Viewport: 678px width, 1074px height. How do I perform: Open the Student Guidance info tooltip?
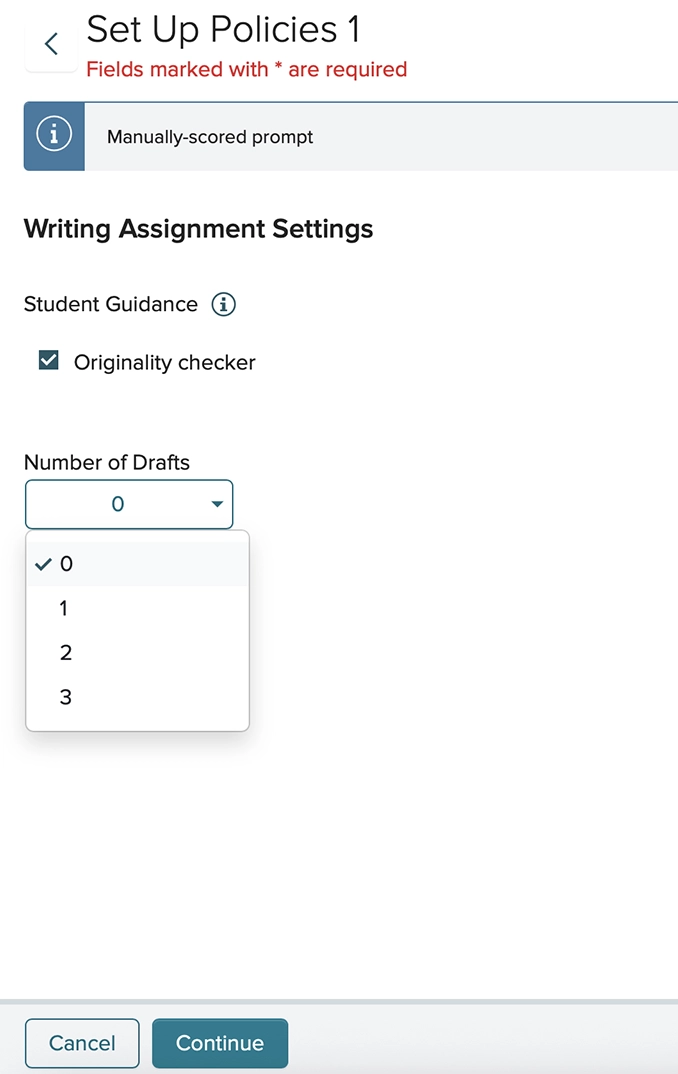pyautogui.click(x=224, y=304)
